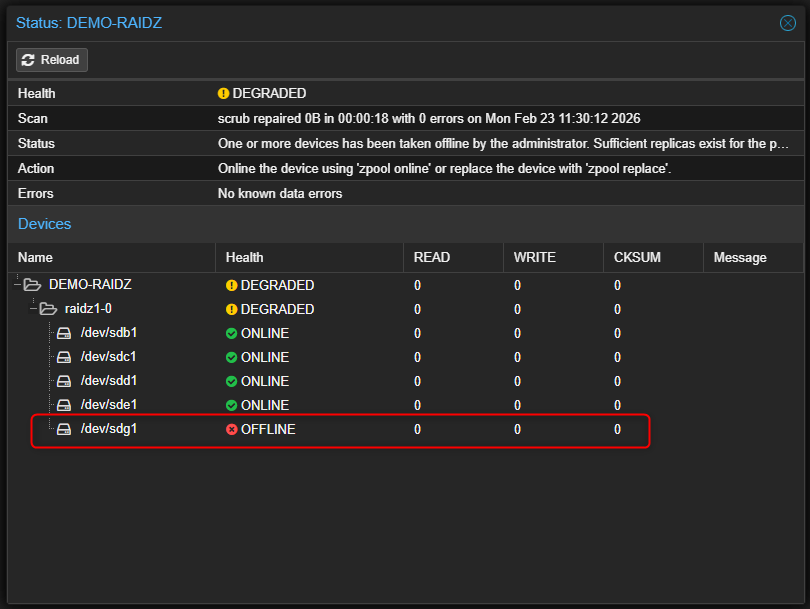810x609 pixels.
Task: Click the green check icon for /dev/sdd1
Action: click(x=231, y=381)
